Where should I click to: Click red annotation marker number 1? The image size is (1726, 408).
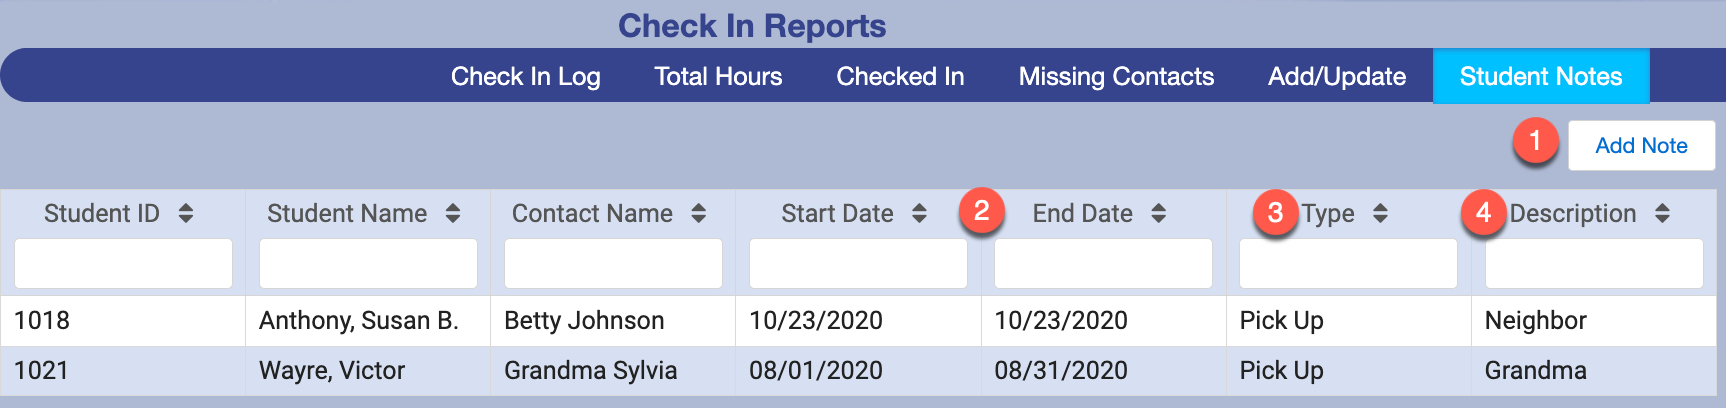(1535, 142)
